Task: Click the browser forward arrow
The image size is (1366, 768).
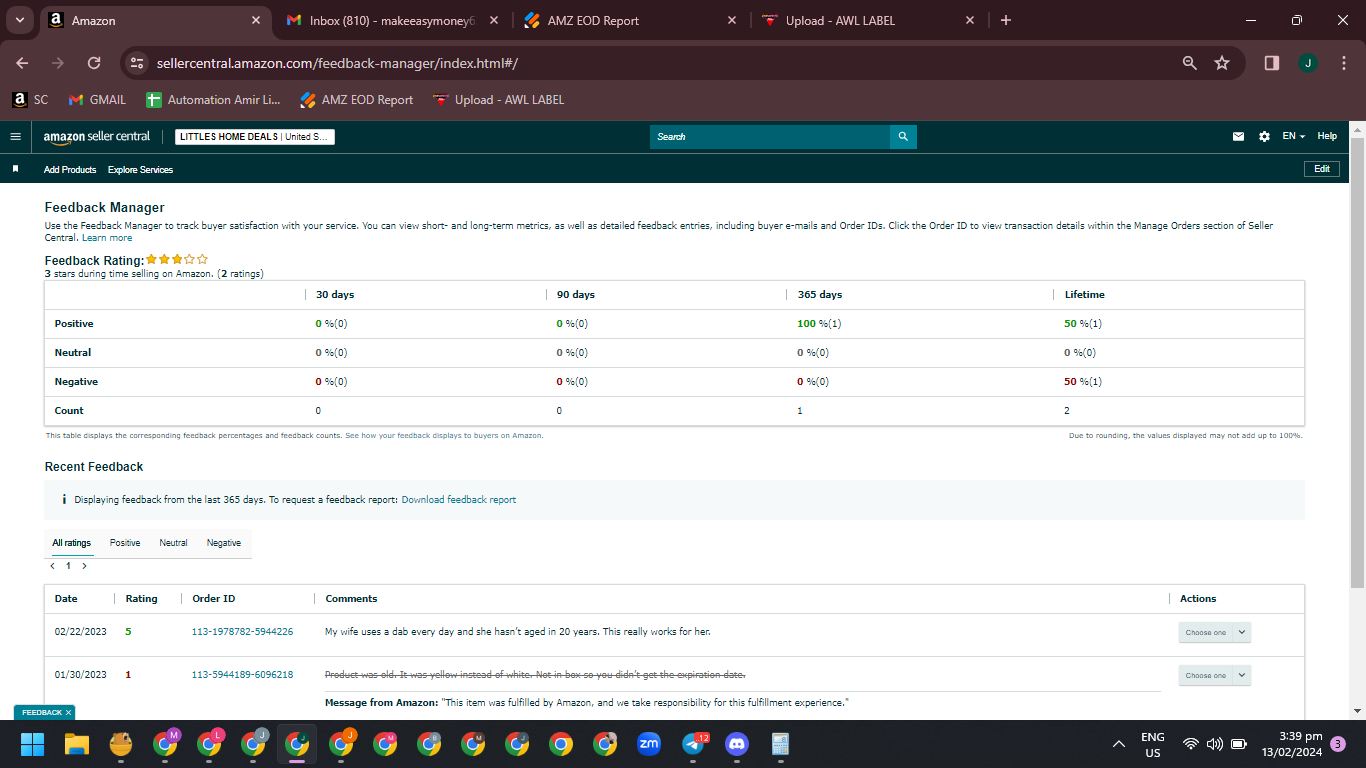Action: click(58, 63)
